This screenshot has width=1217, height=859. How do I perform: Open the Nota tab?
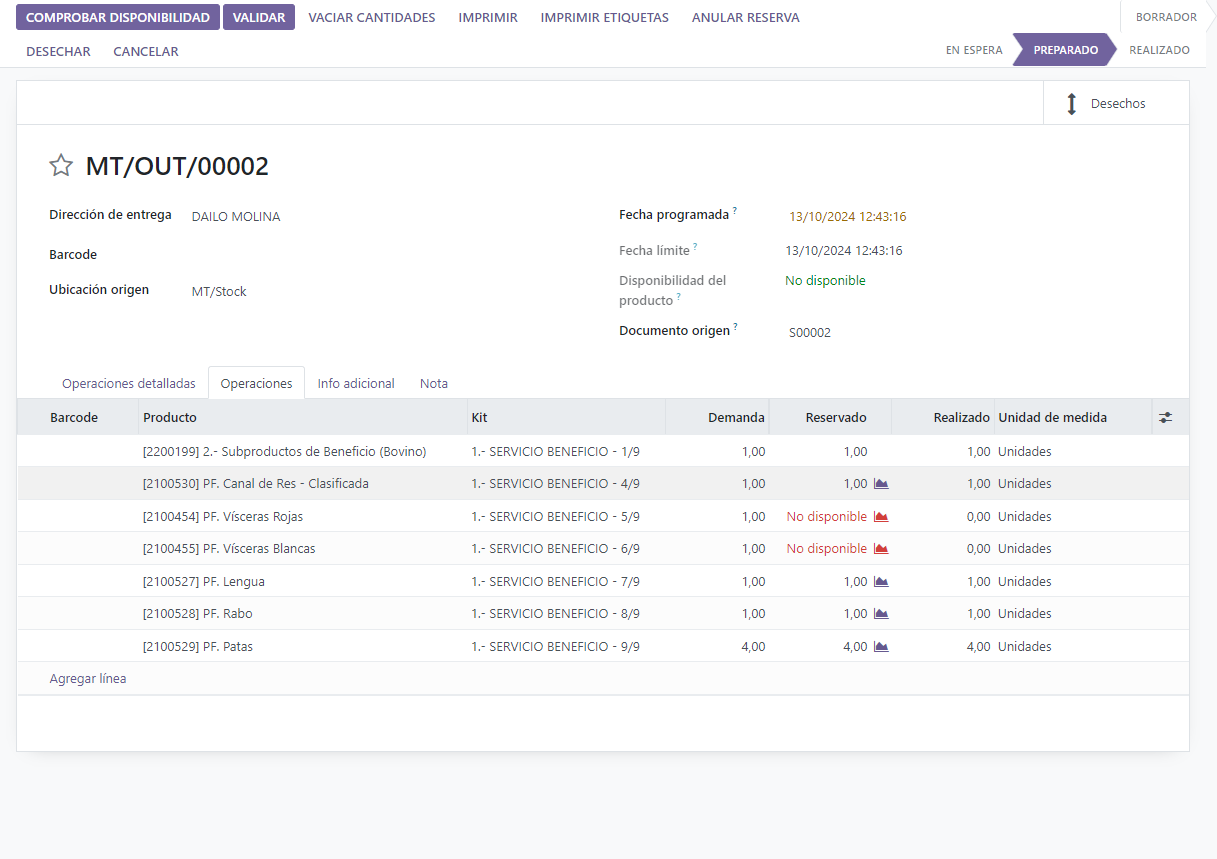pos(434,383)
